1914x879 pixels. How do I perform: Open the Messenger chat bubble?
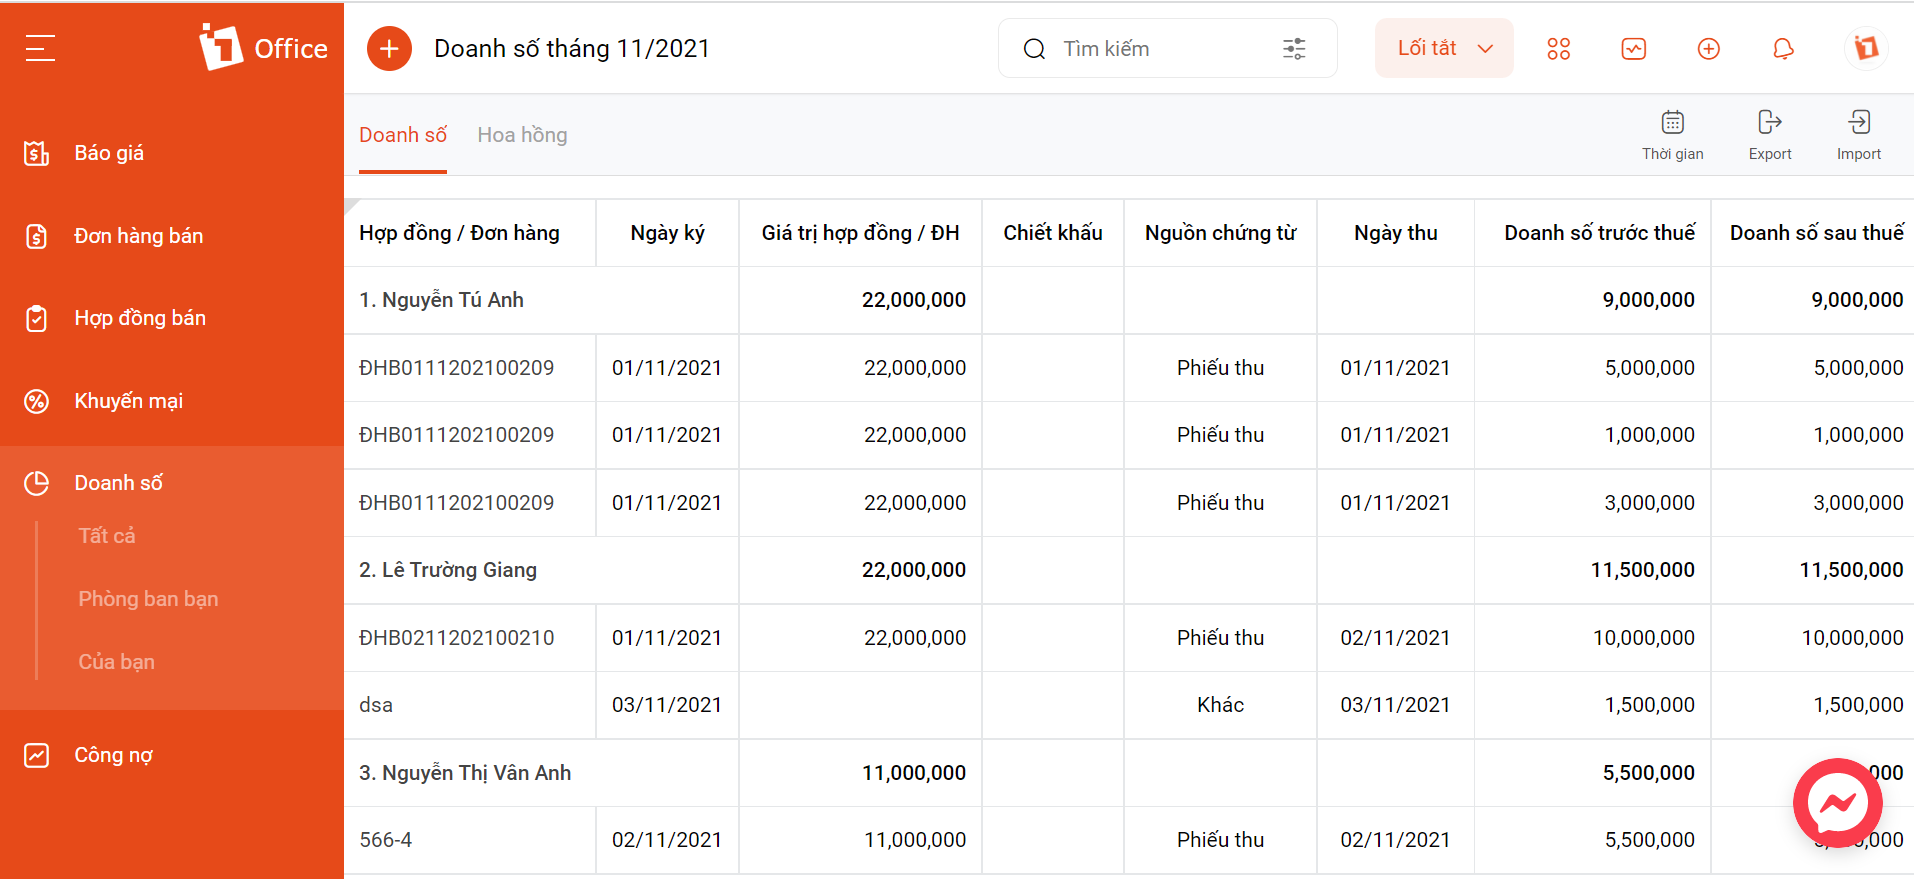pos(1837,803)
